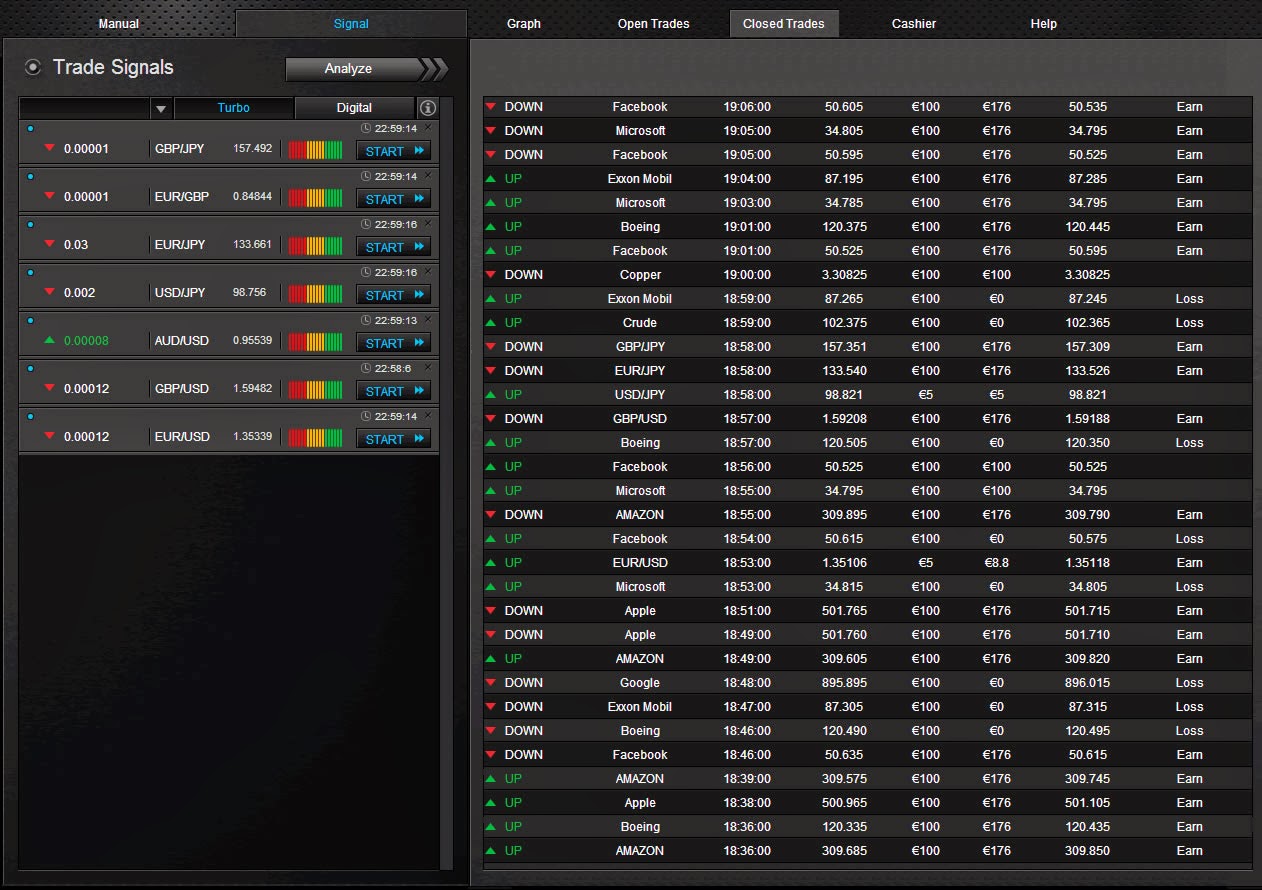Click the 895.895 entry price

845,683
